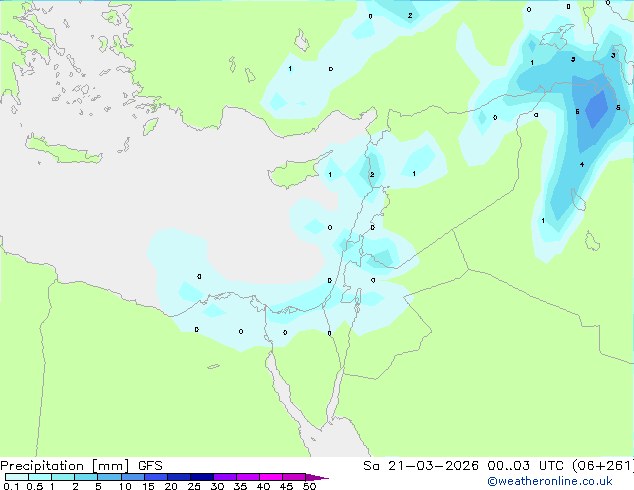
Task: Click the 0.1–0.5 mm legend color swatch
Action: (x=17, y=477)
